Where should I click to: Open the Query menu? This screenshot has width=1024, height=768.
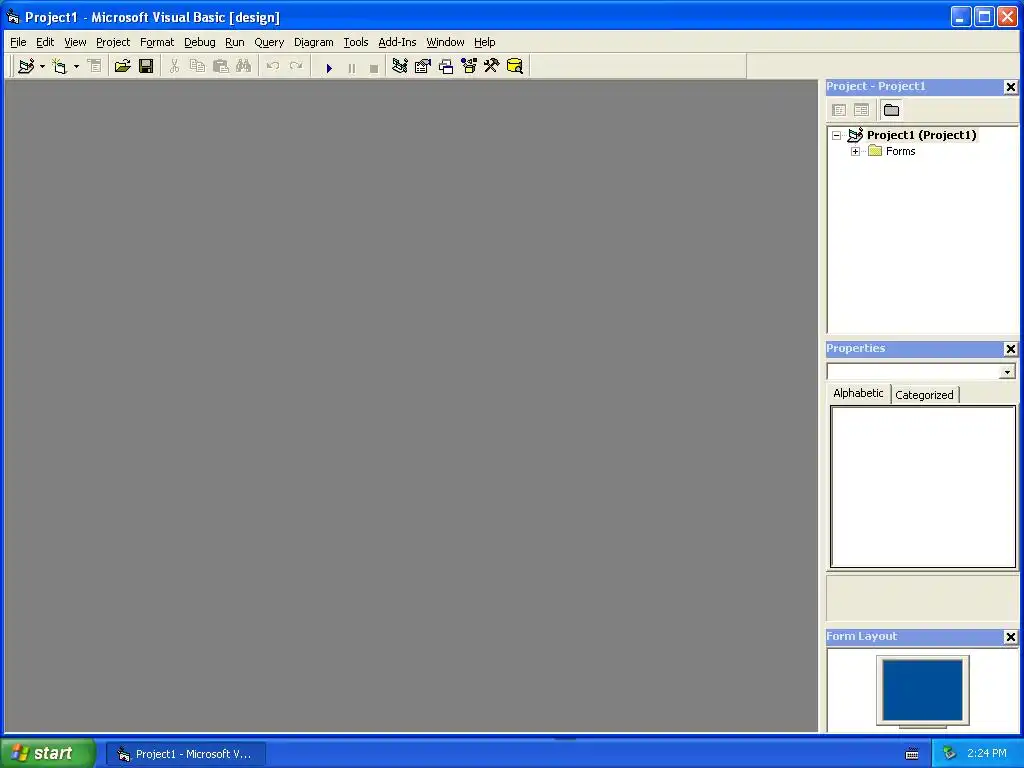tap(269, 42)
